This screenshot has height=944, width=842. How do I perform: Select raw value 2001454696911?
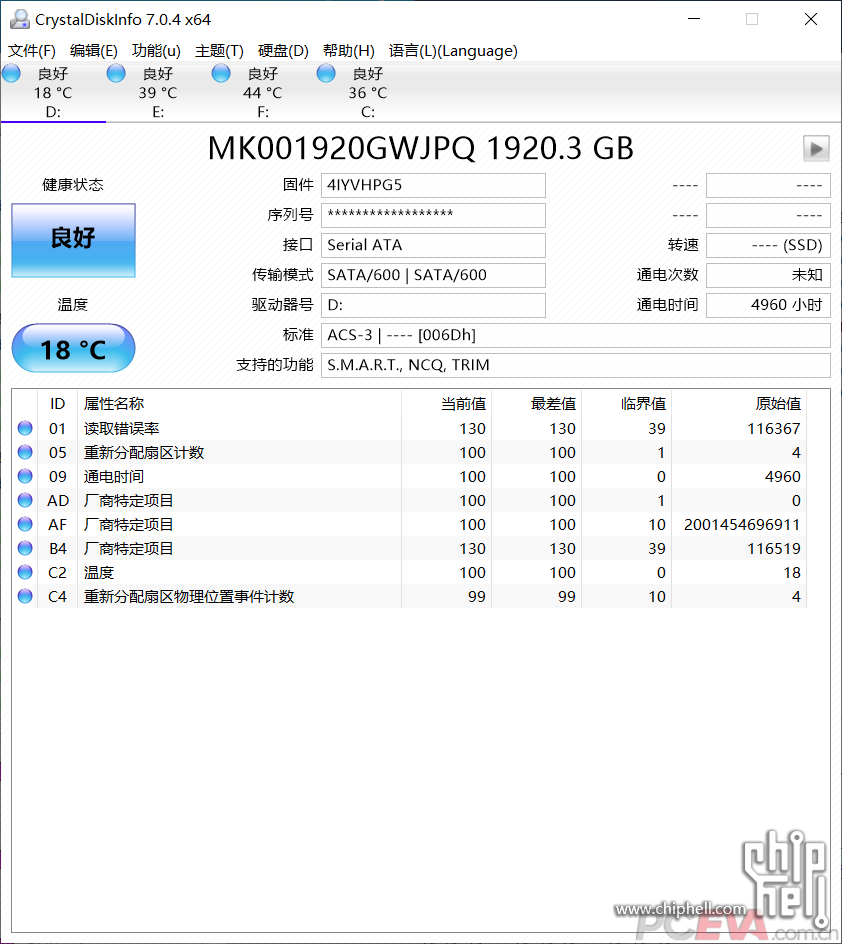[742, 524]
